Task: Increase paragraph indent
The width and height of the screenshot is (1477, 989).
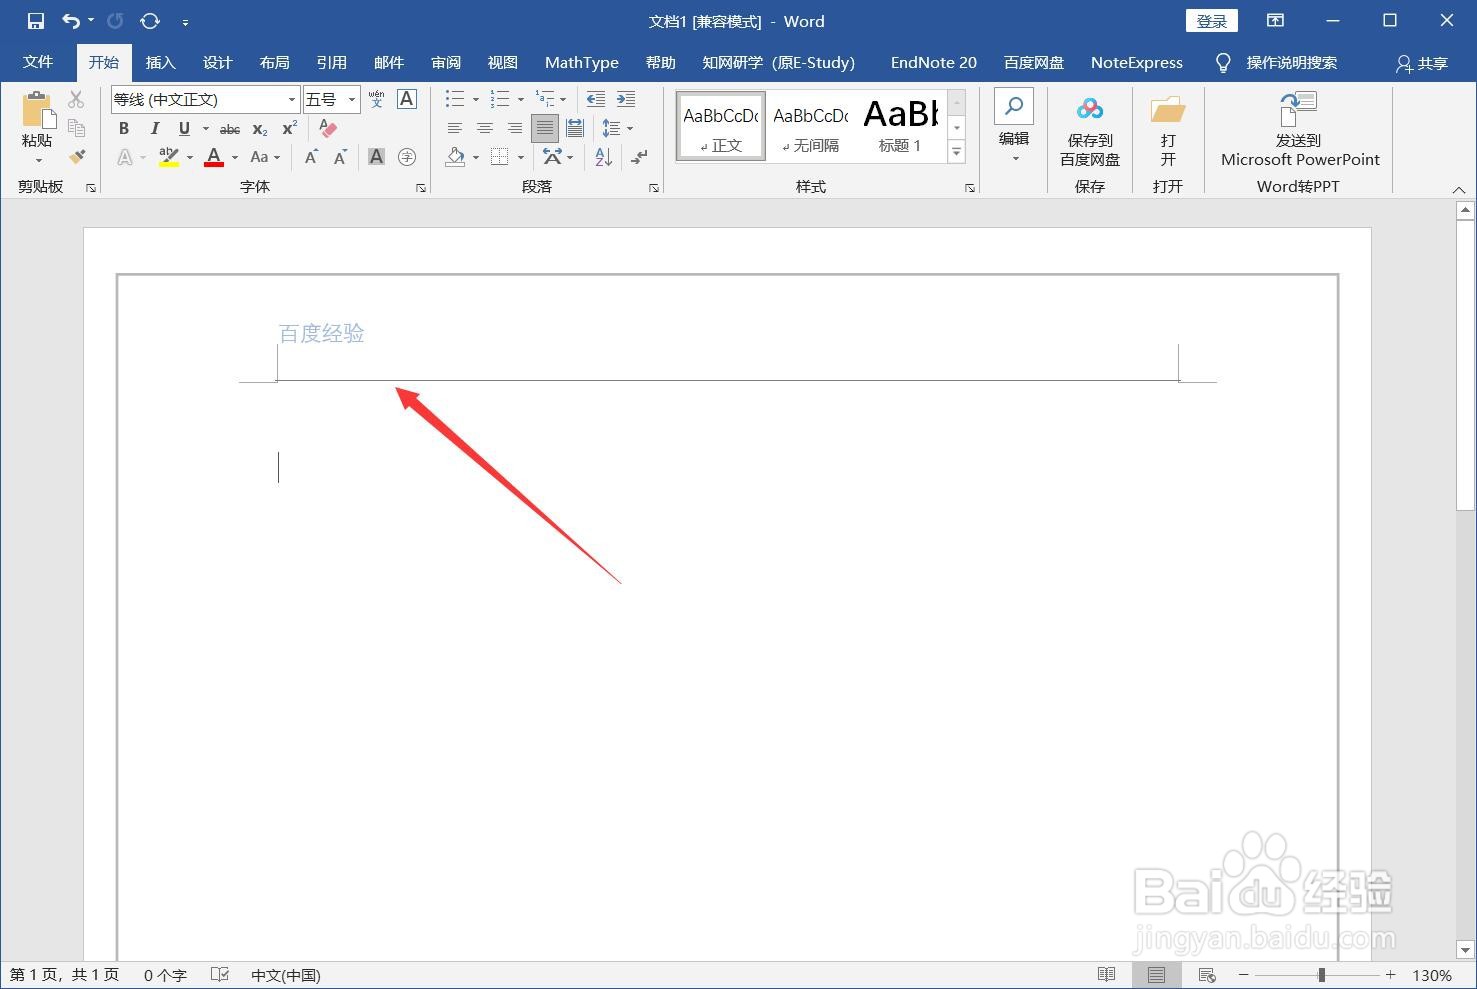Action: pyautogui.click(x=626, y=99)
